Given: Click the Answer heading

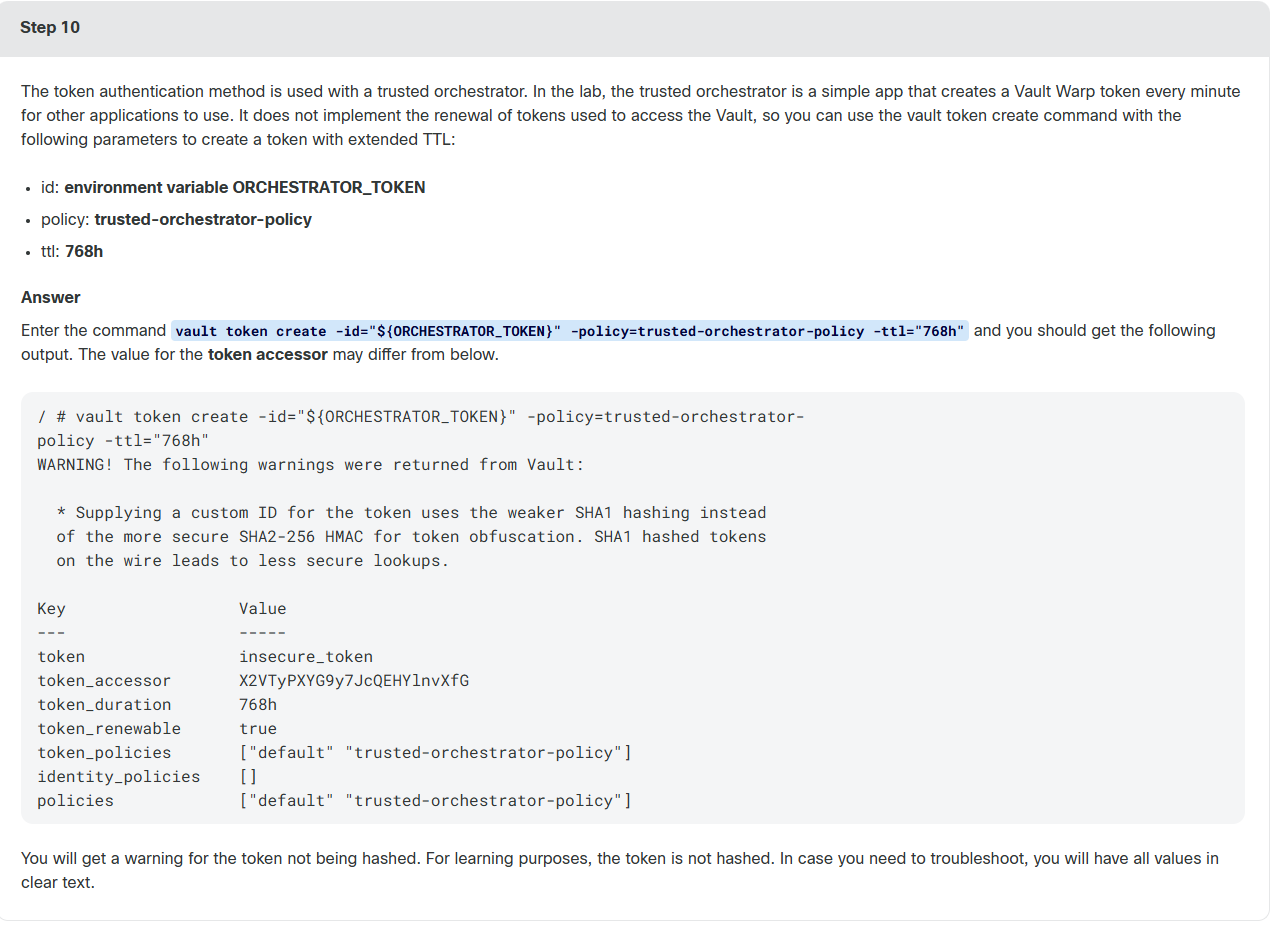Looking at the screenshot, I should [51, 297].
